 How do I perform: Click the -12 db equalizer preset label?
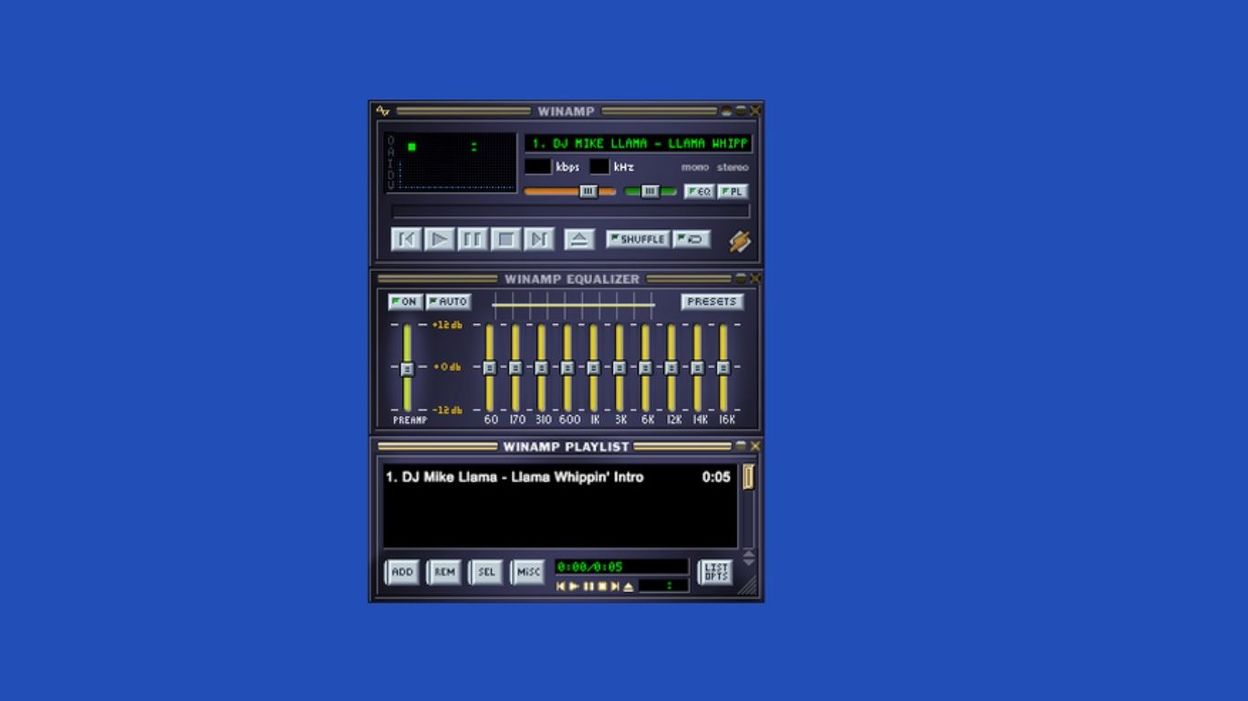[446, 410]
